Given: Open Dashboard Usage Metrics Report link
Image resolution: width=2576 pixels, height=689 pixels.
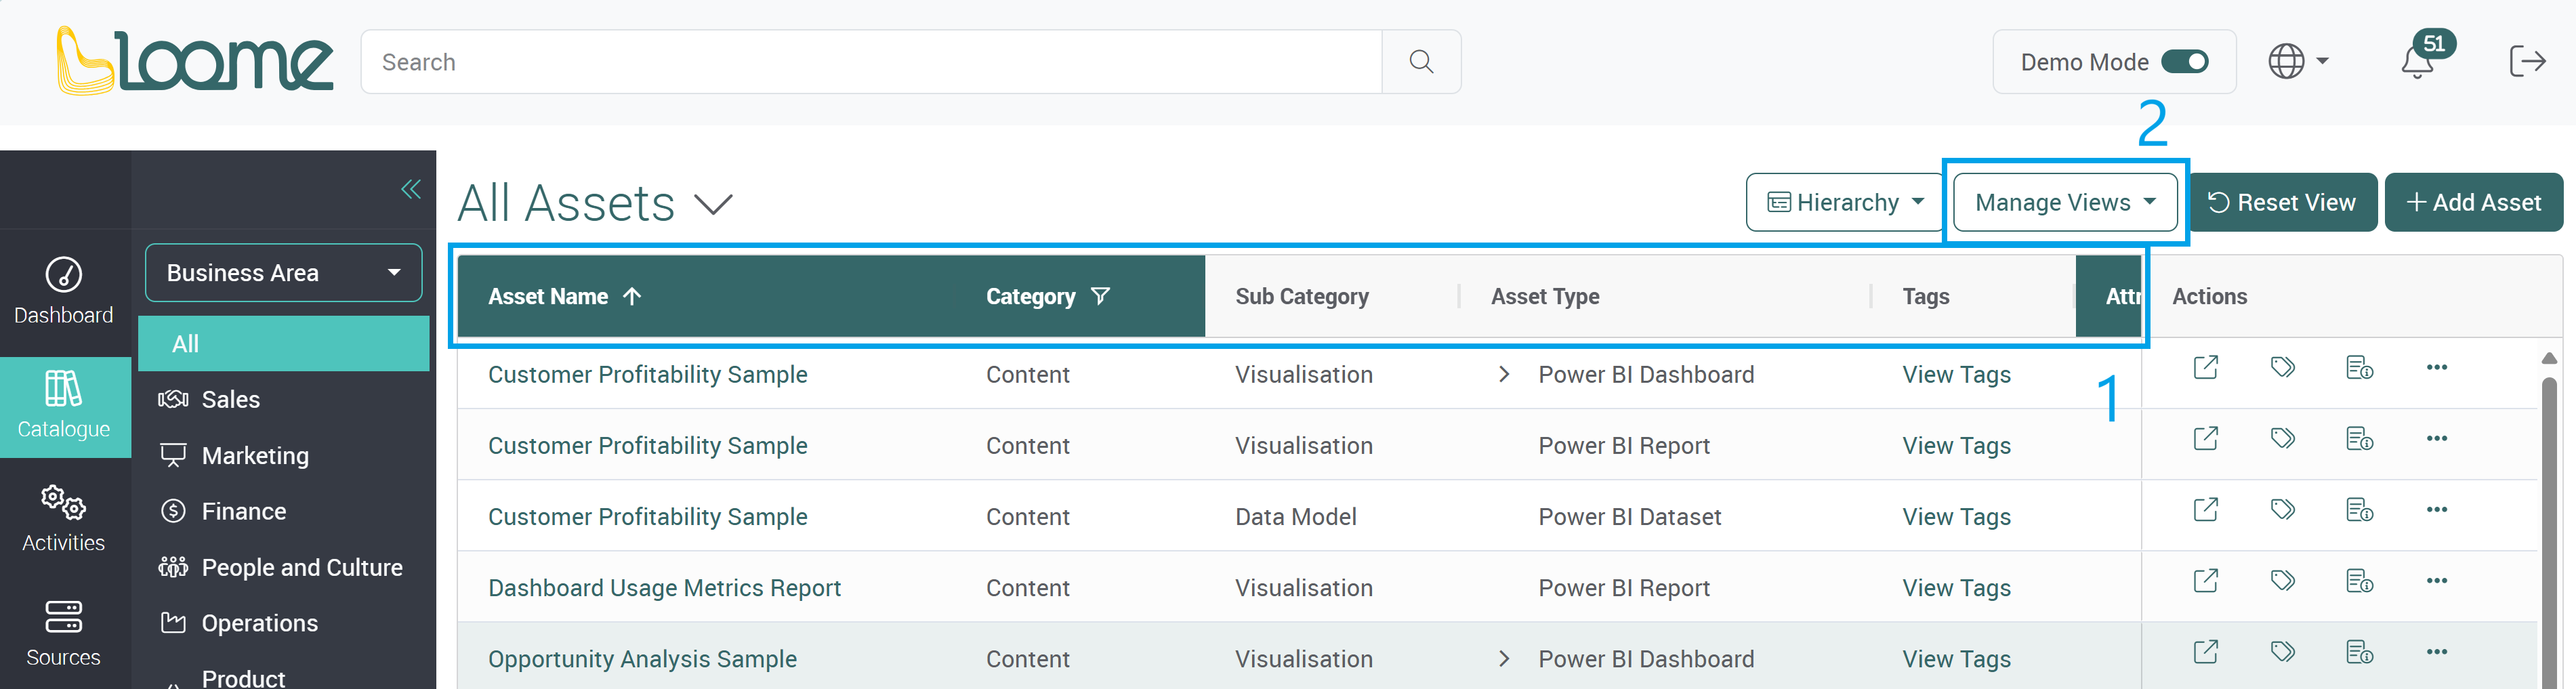Looking at the screenshot, I should [664, 588].
